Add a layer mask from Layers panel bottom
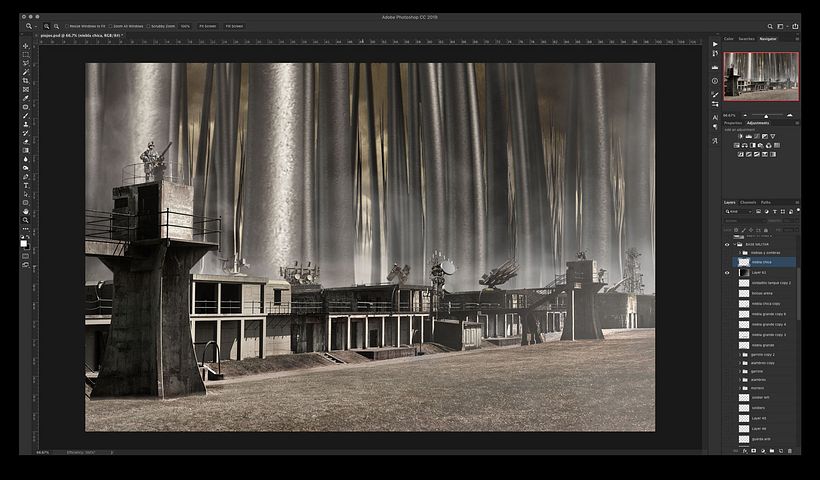820x480 pixels. [x=754, y=451]
